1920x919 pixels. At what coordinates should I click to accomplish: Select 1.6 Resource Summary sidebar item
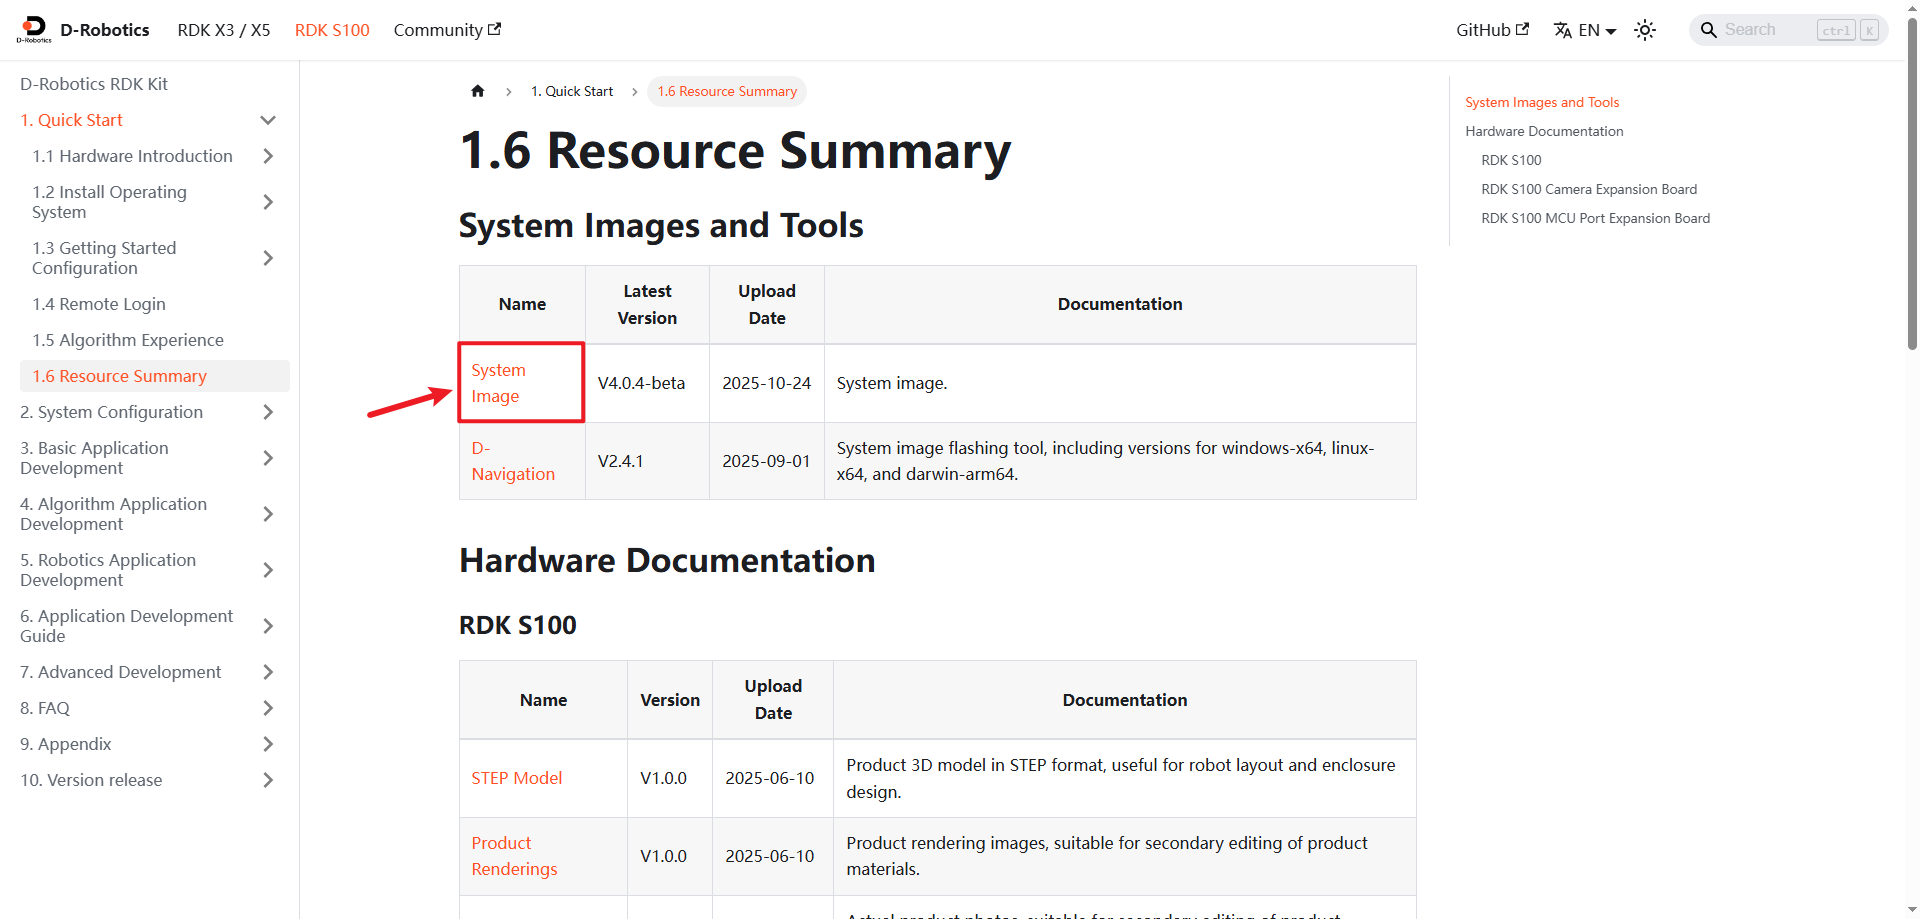pos(155,376)
